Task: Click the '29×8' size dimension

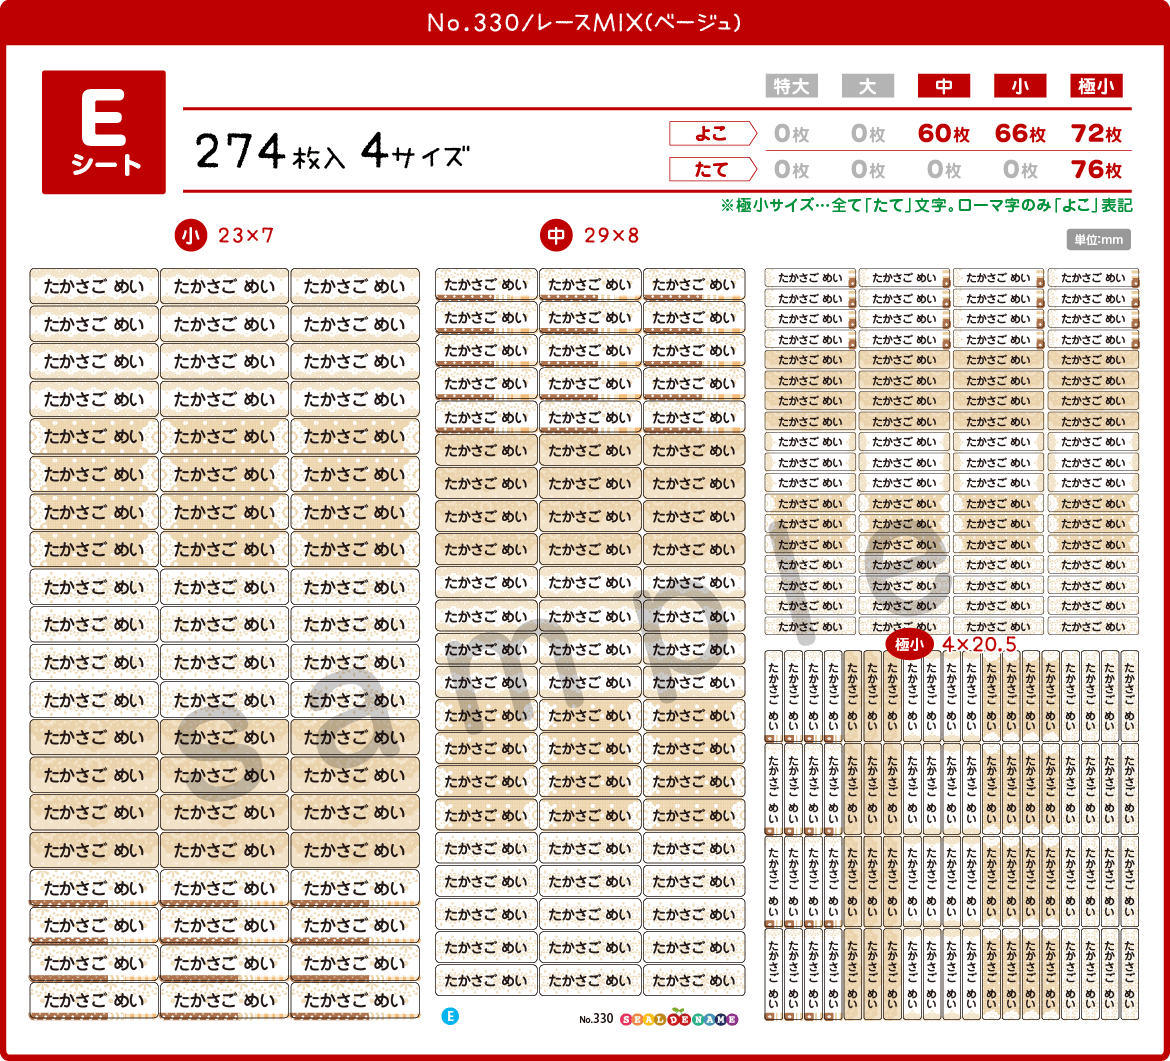Action: coord(611,236)
